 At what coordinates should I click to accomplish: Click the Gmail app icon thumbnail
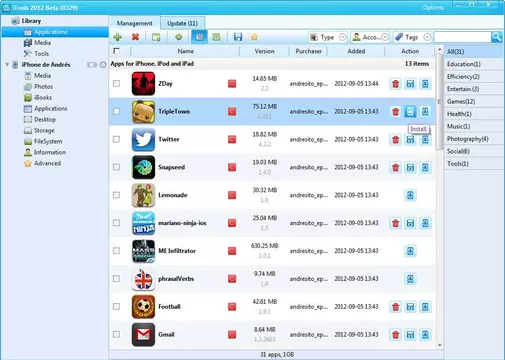(143, 334)
